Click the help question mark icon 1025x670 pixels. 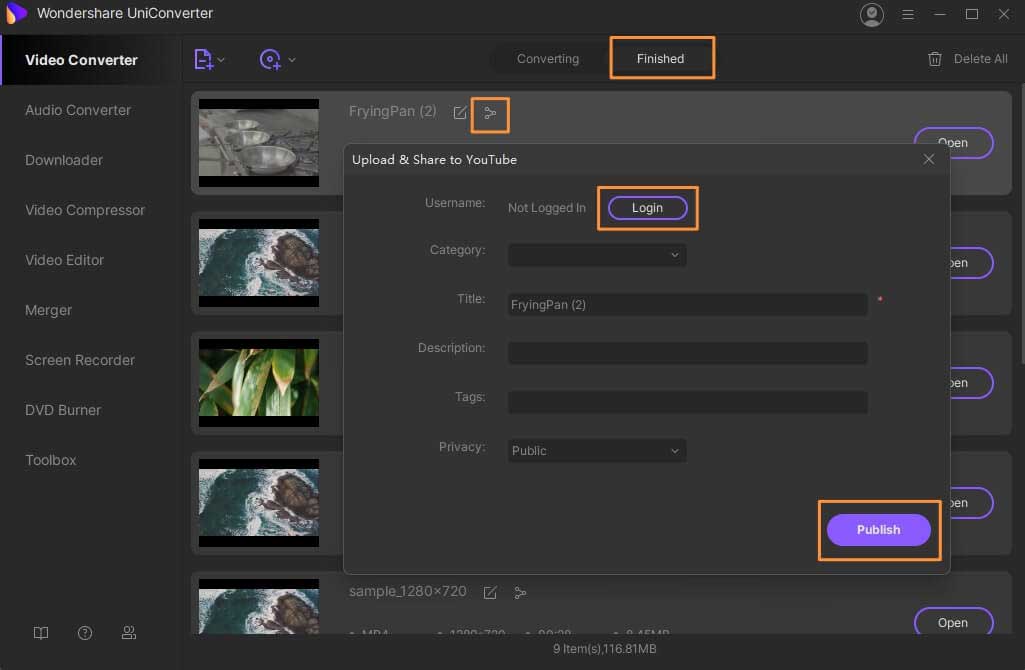85,633
